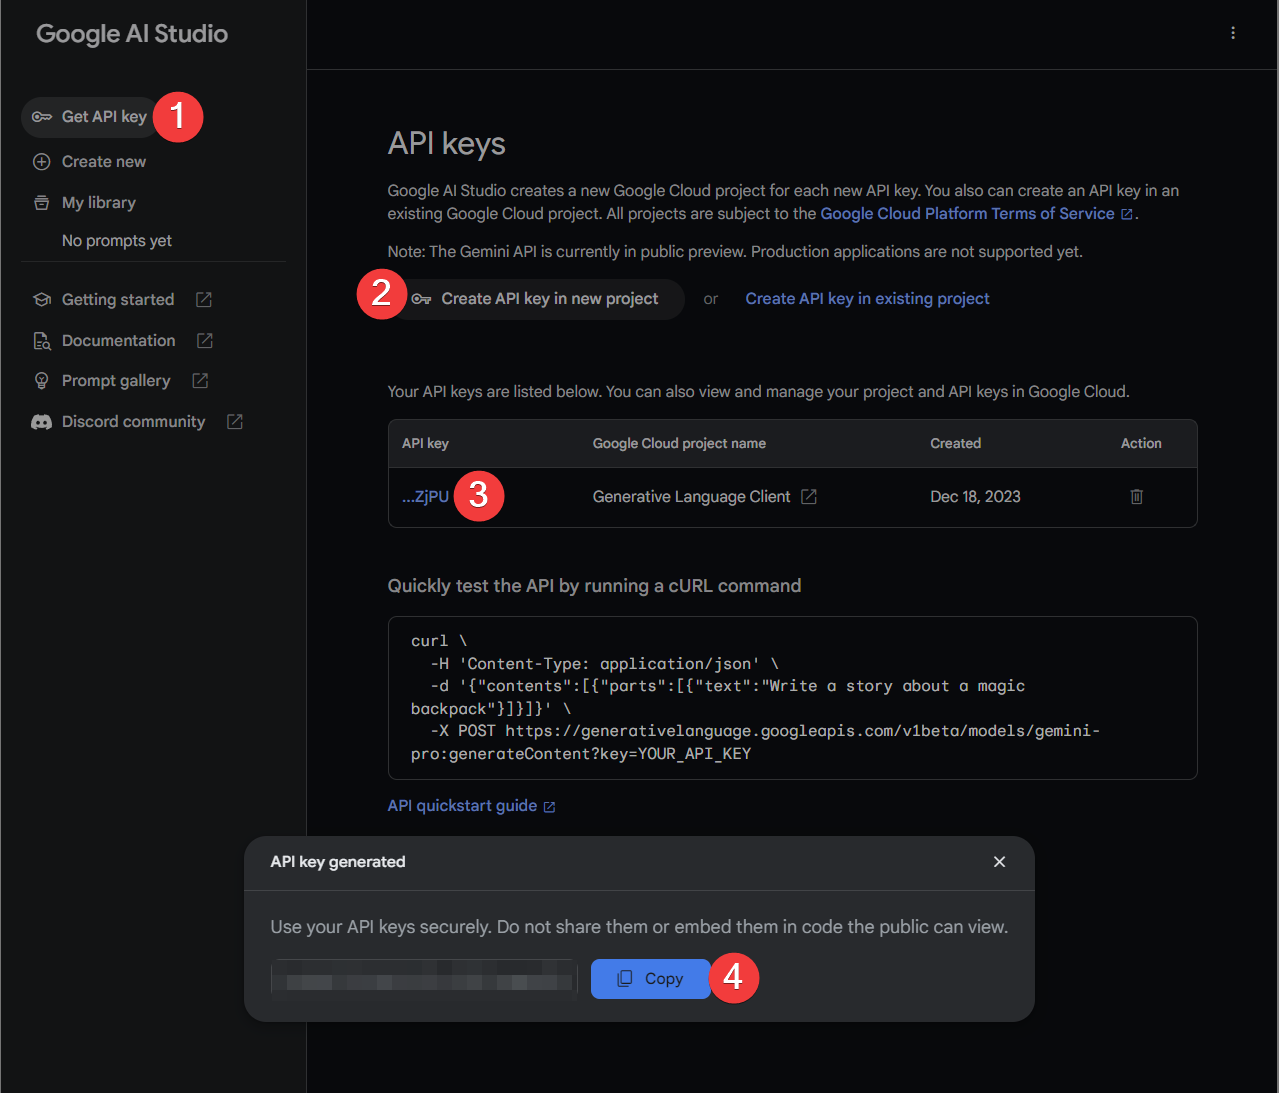Screen dimensions: 1279x1093
Task: Open Getting started sidebar item
Action: pyautogui.click(x=118, y=300)
